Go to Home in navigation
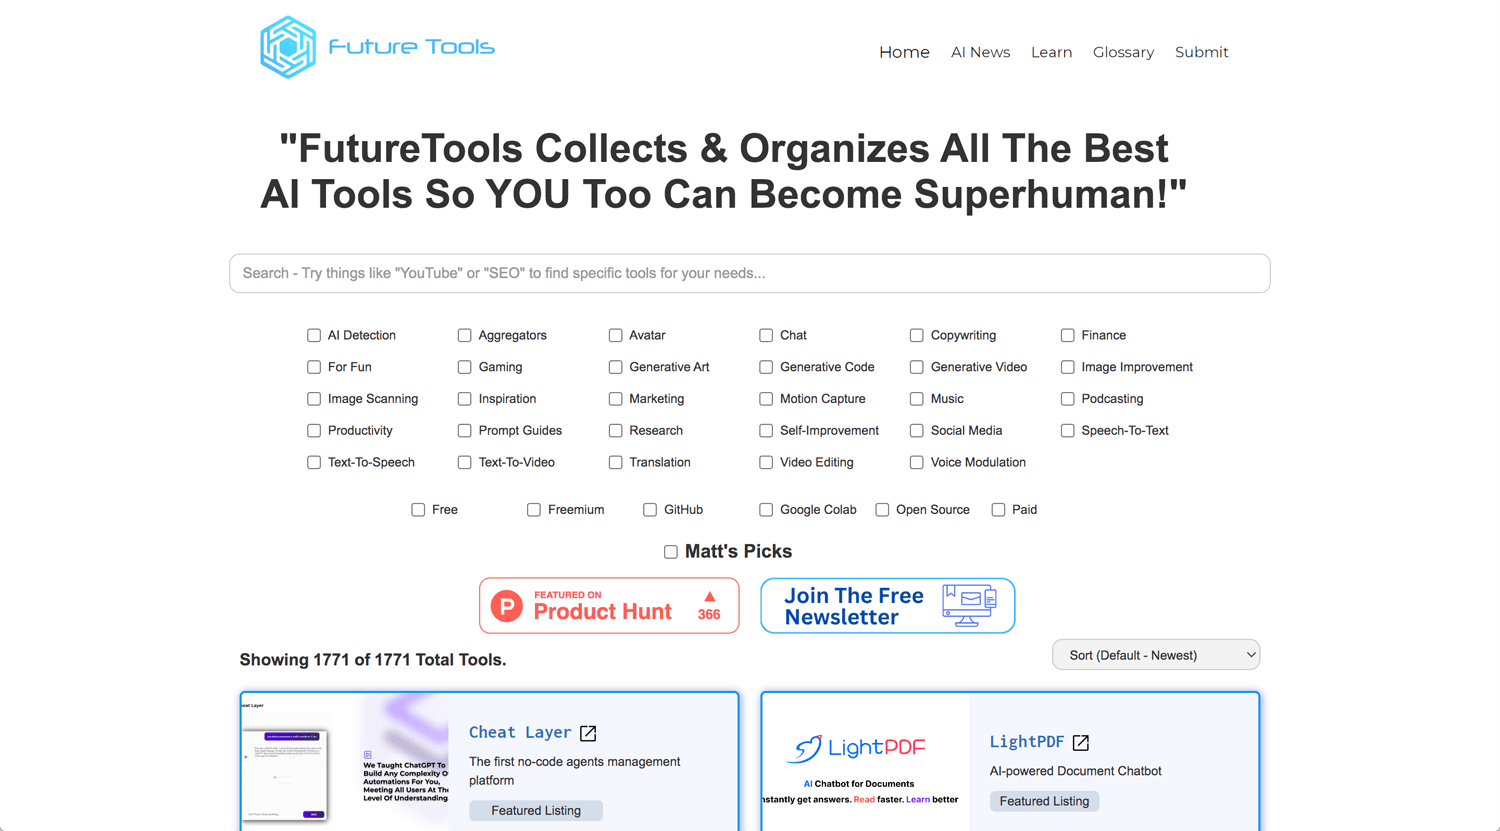1500x831 pixels. [x=904, y=52]
